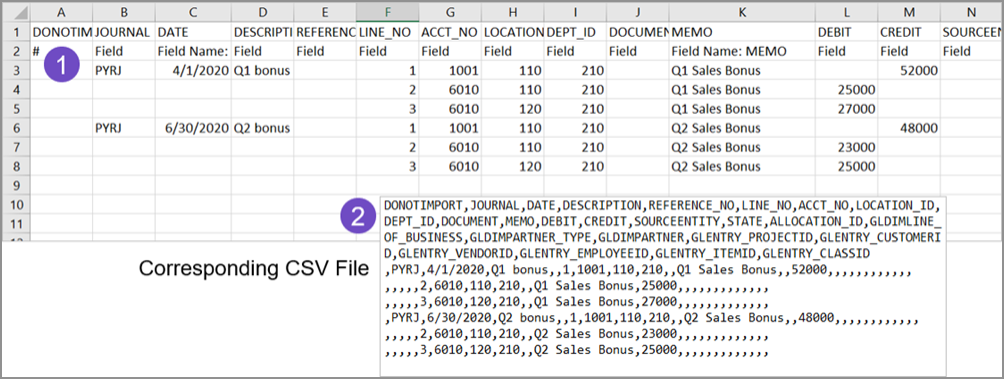Image resolution: width=1004 pixels, height=379 pixels.
Task: Select the 6/30/2020 date cell
Action: point(193,127)
